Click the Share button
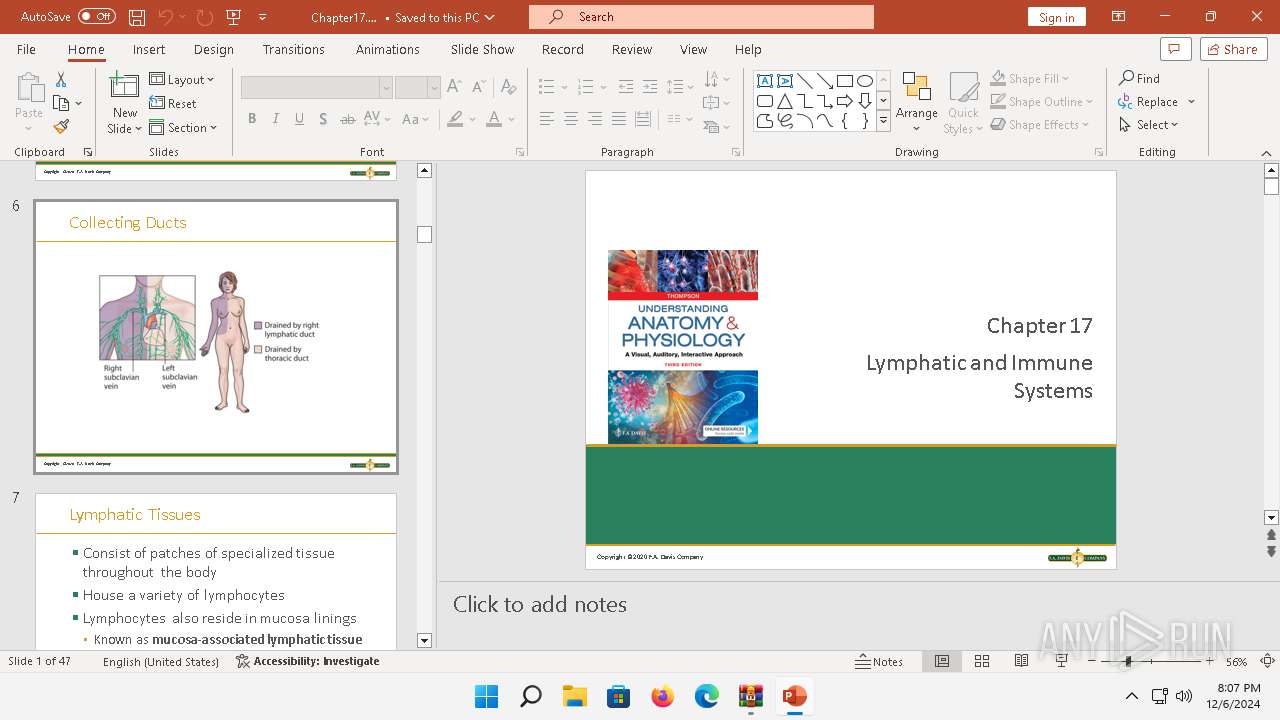The image size is (1280, 720). pyautogui.click(x=1233, y=49)
